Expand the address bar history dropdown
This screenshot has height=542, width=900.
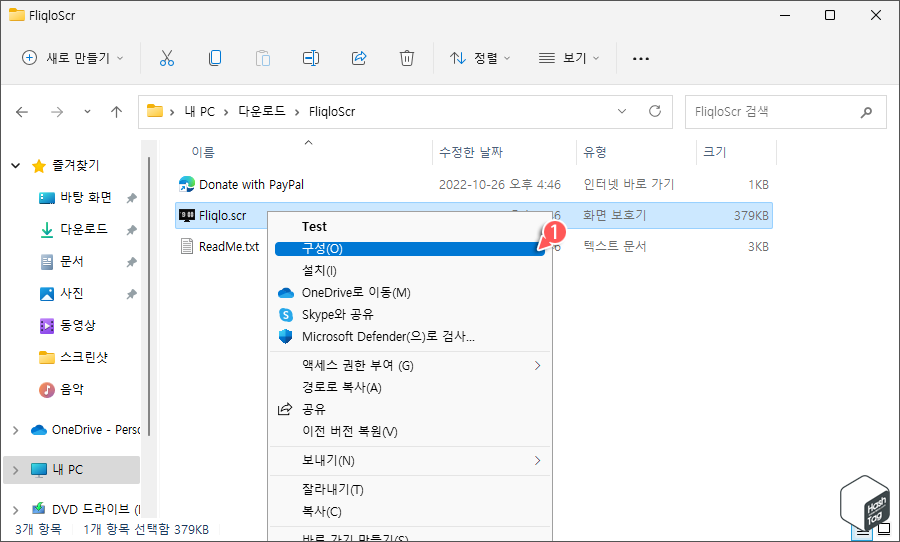pyautogui.click(x=622, y=111)
